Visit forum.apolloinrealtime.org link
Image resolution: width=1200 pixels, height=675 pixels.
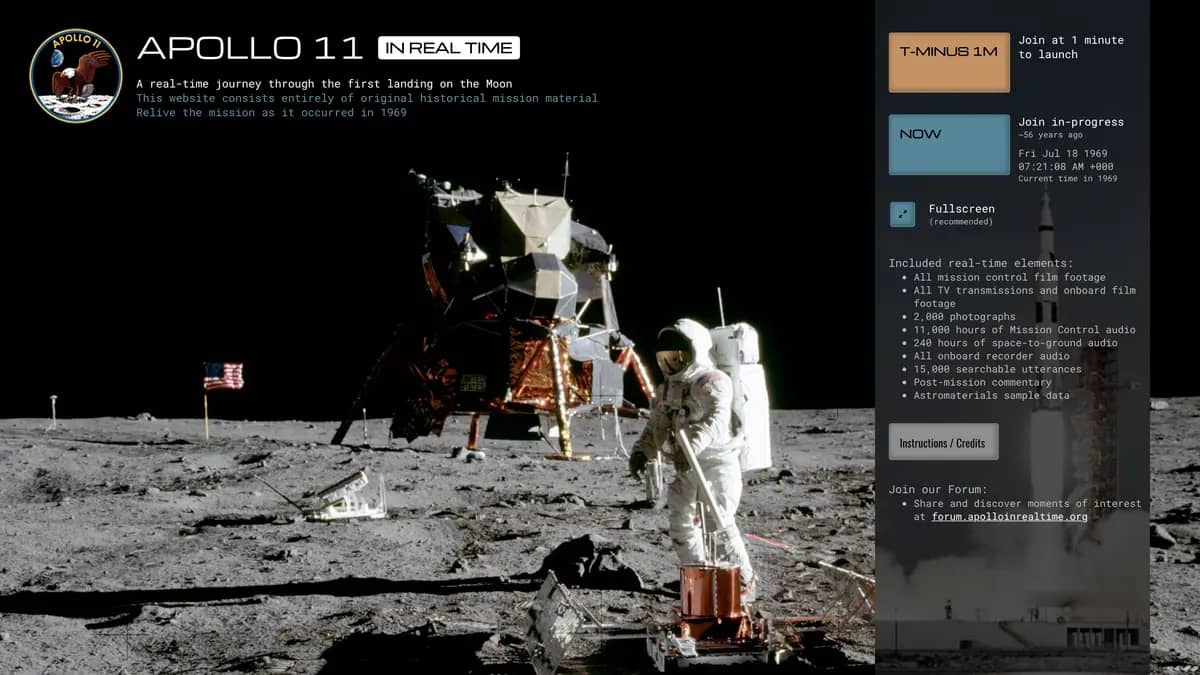[x=1009, y=517]
